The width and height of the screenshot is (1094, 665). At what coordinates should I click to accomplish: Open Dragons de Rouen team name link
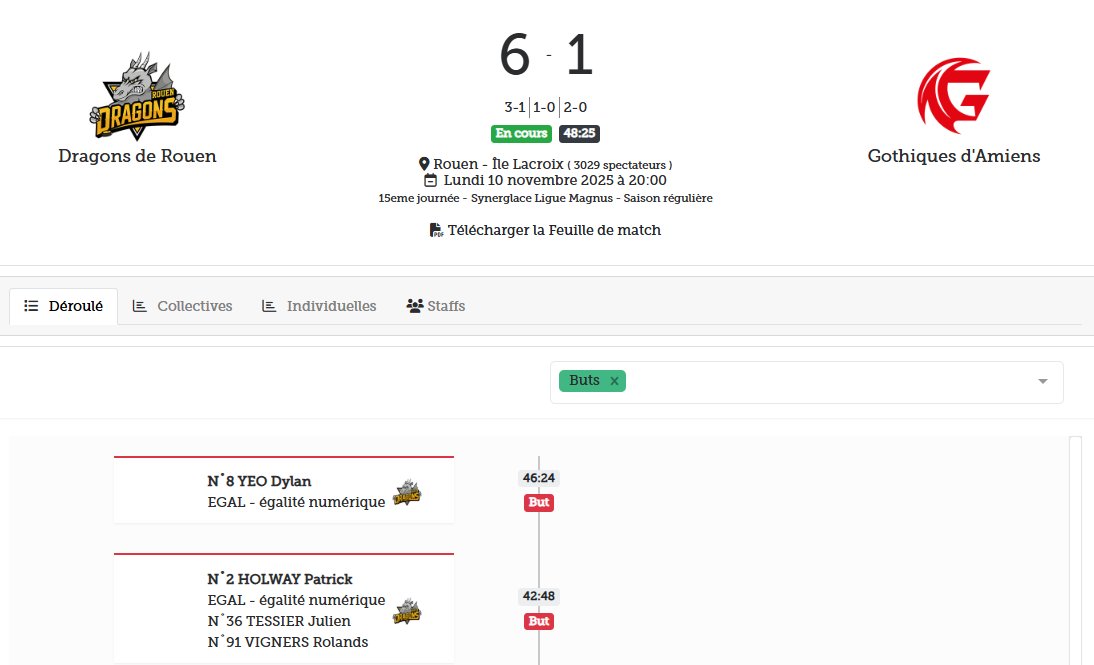click(x=137, y=156)
